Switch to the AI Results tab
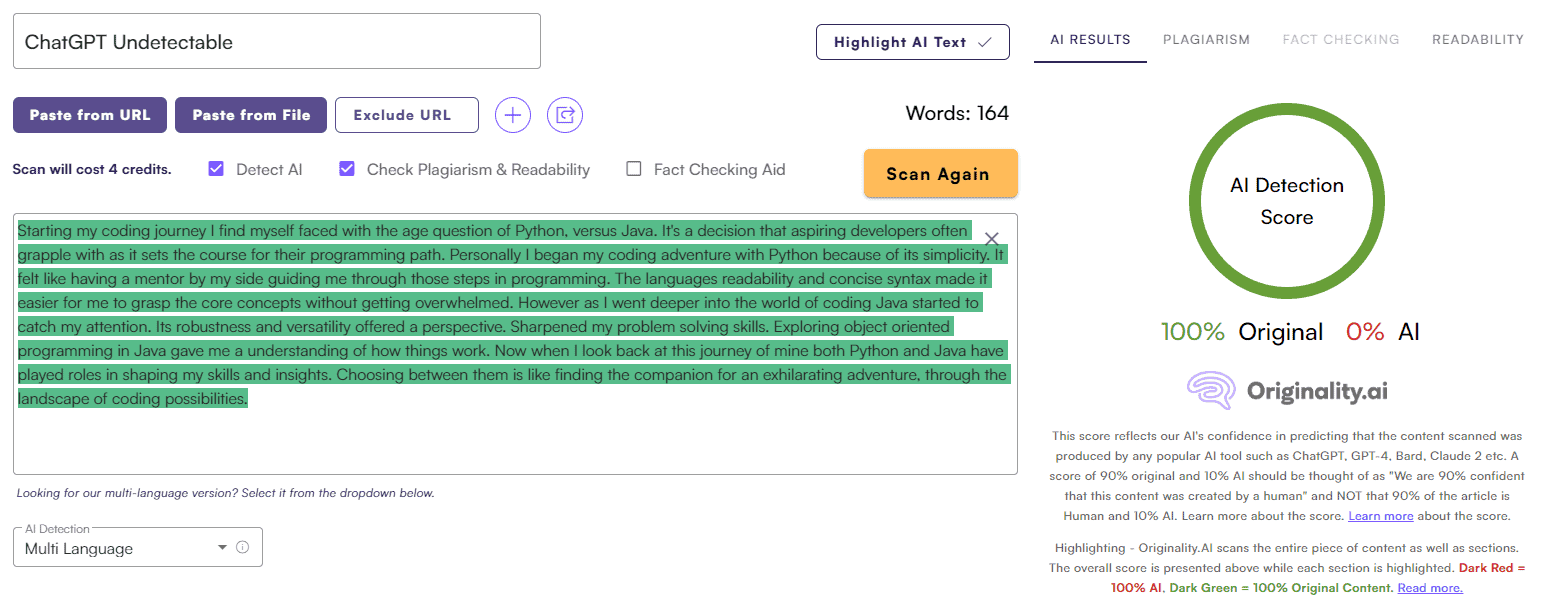 (1090, 40)
